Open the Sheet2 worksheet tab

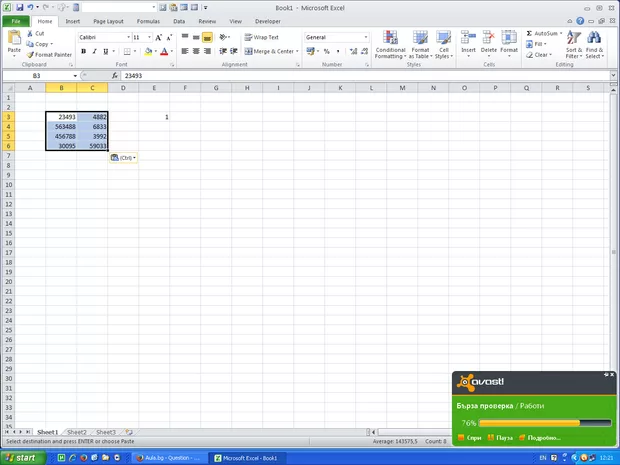tap(77, 432)
